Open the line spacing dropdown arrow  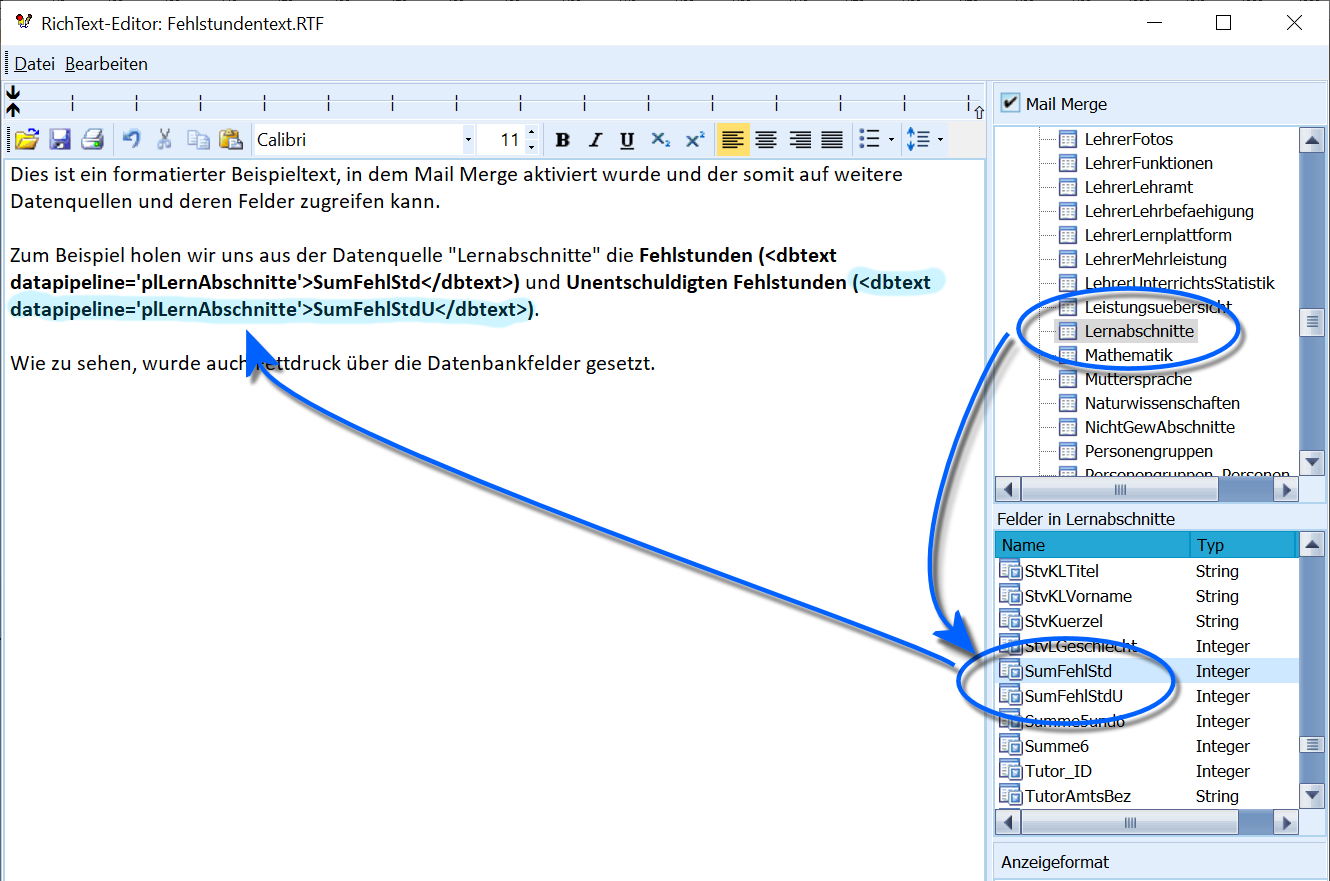pyautogui.click(x=940, y=140)
